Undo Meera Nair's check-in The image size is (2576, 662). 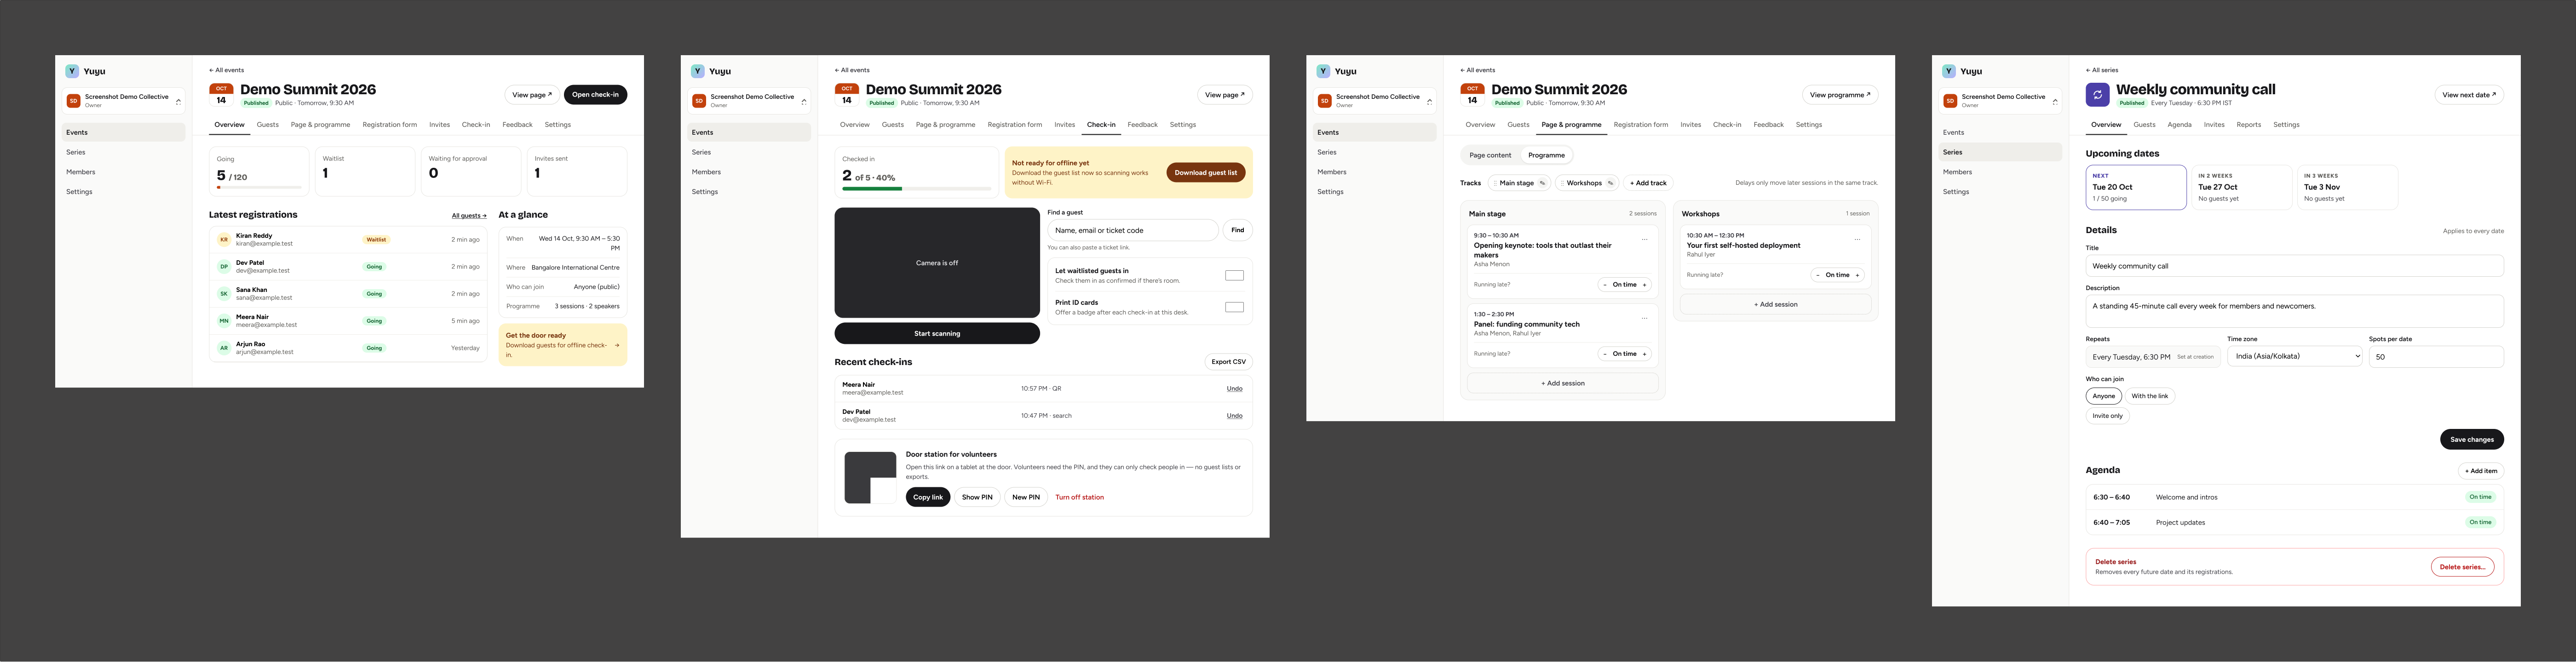pyautogui.click(x=1234, y=389)
